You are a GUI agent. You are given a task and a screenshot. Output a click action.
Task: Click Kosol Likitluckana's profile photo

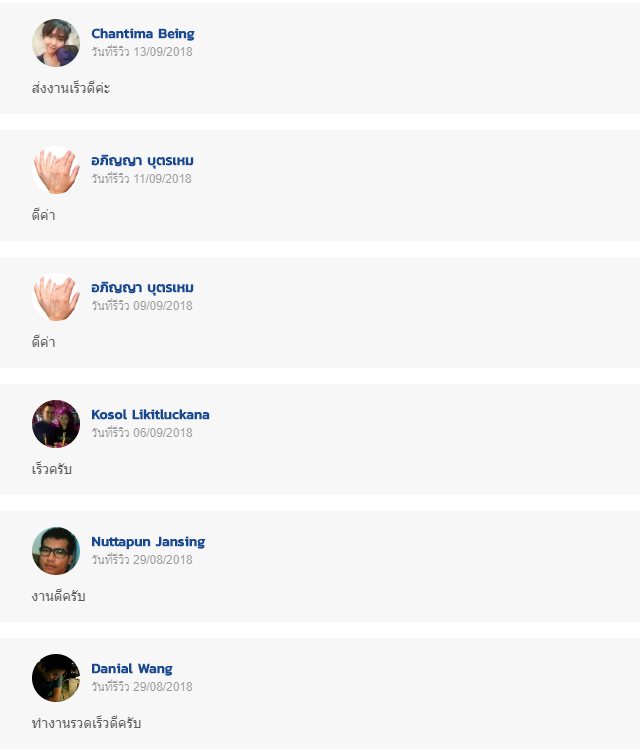(x=56, y=424)
